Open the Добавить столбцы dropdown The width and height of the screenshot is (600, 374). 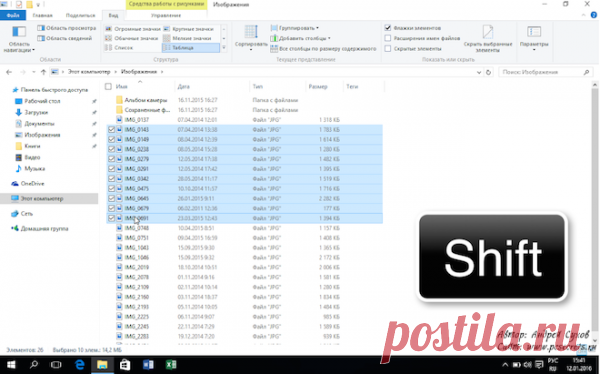(x=300, y=38)
